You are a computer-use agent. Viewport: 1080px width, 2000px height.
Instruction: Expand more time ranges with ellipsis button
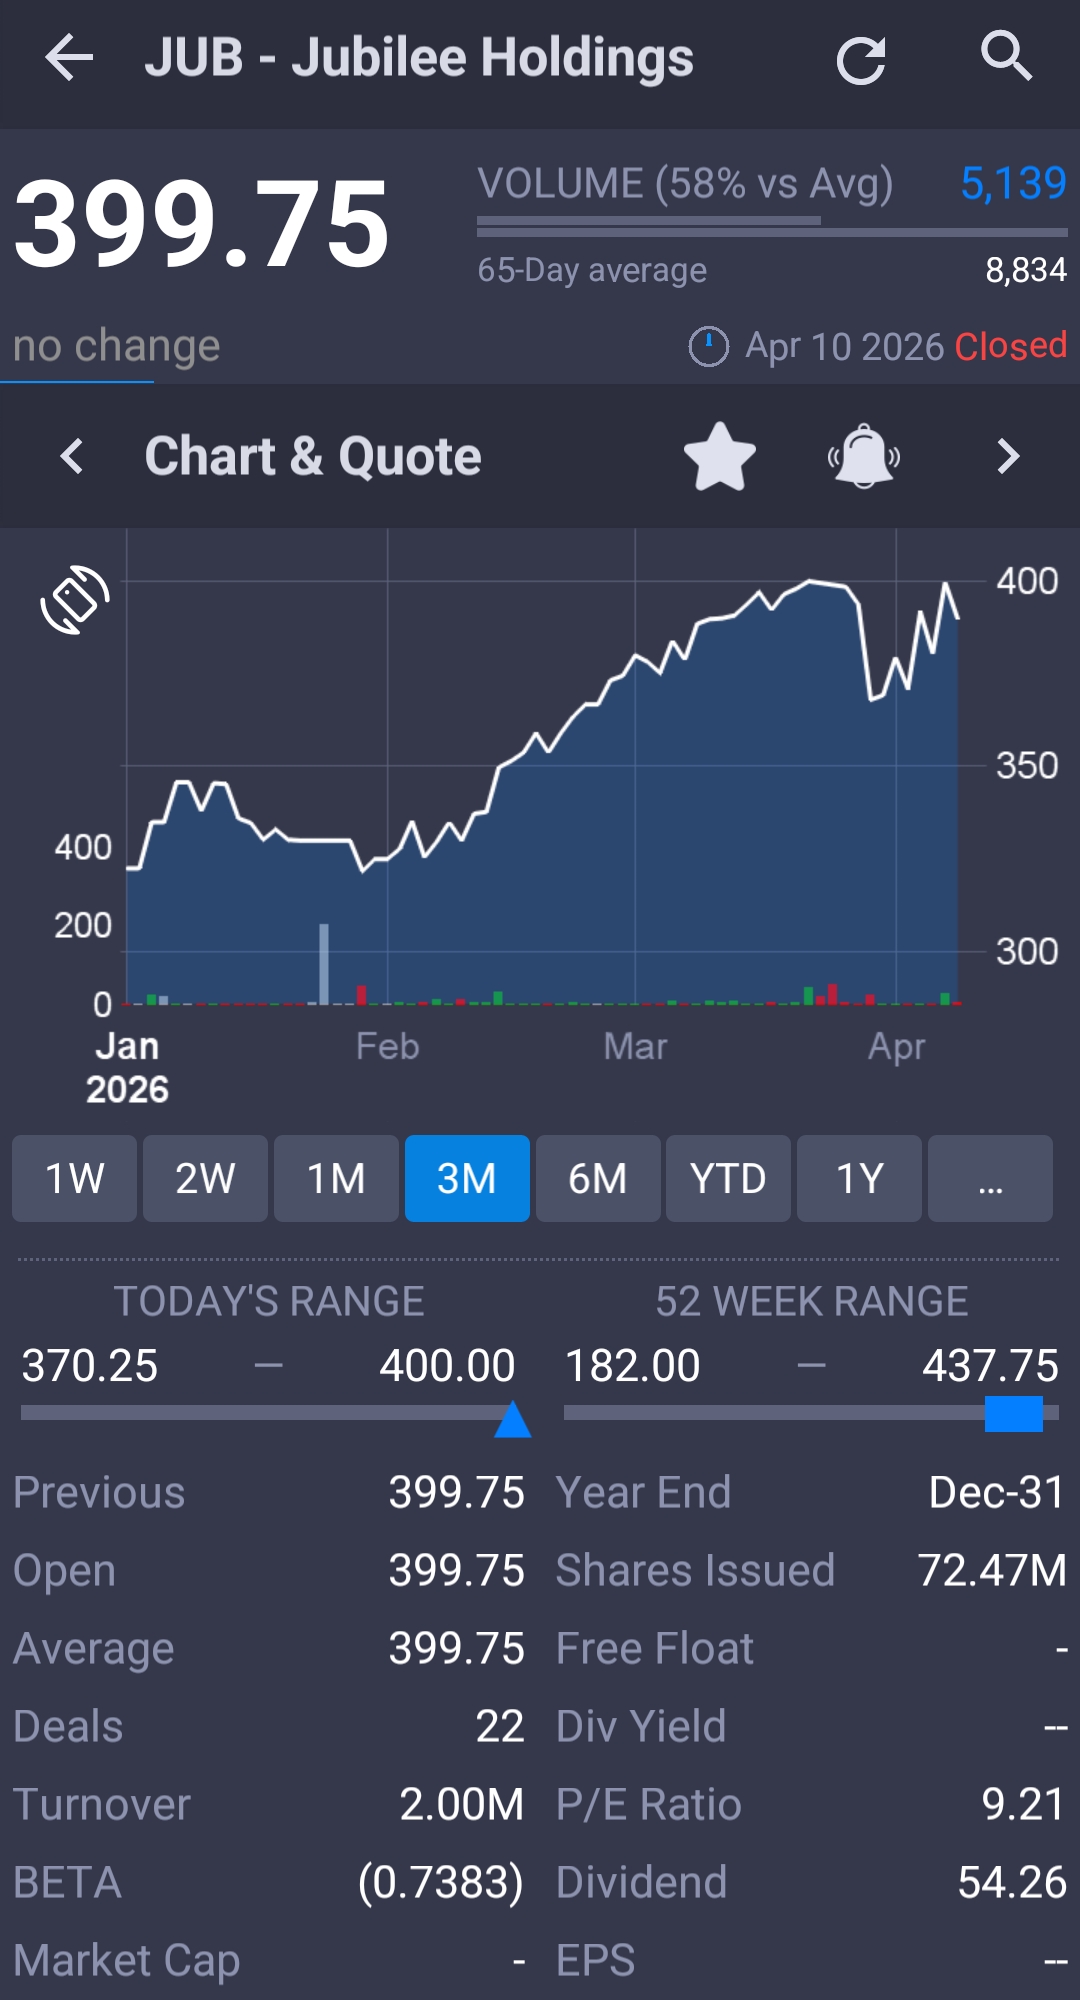pyautogui.click(x=990, y=1178)
